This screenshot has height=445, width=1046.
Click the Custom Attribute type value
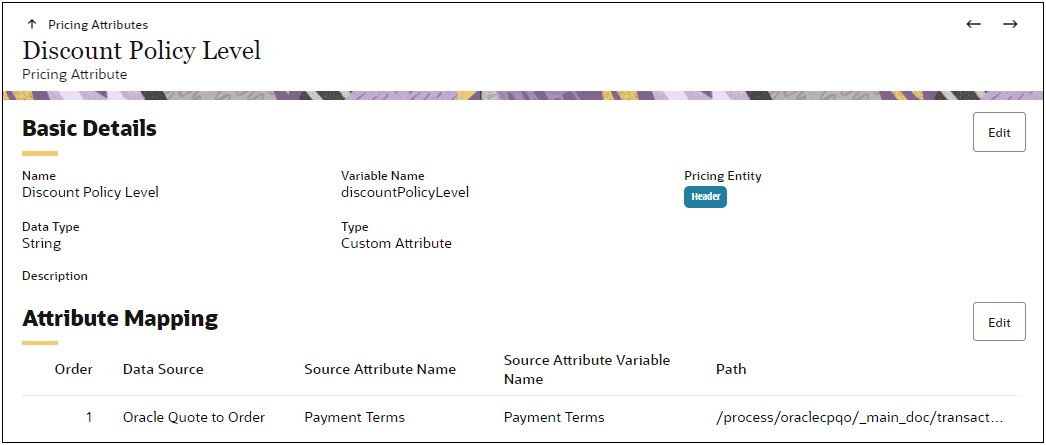(396, 243)
